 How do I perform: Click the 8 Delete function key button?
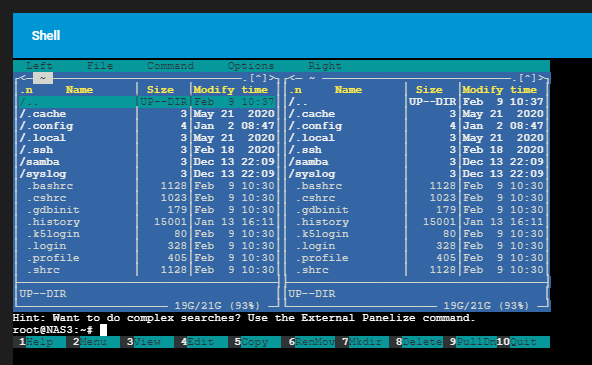point(416,342)
